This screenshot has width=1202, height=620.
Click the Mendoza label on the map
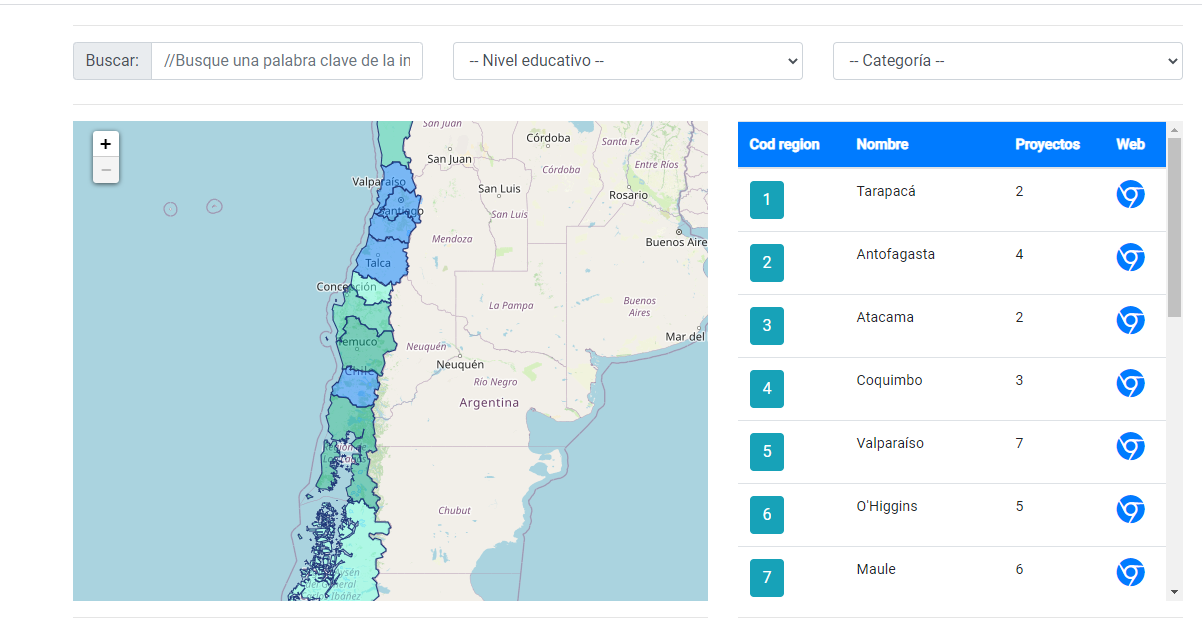point(451,239)
